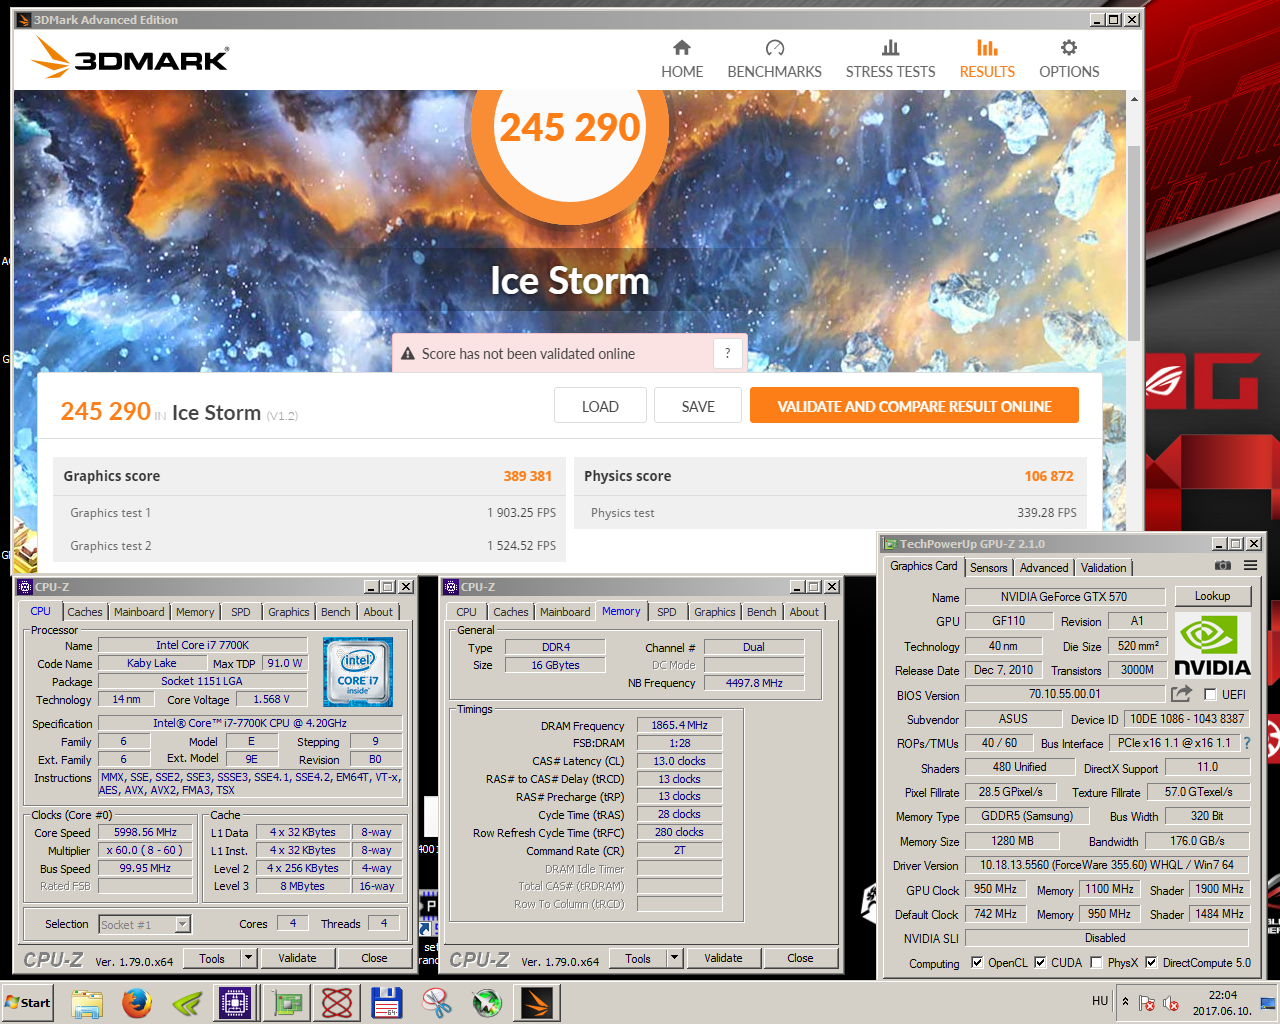Viewport: 1280px width, 1024px height.
Task: Click the warning triangle validation icon
Action: point(408,354)
